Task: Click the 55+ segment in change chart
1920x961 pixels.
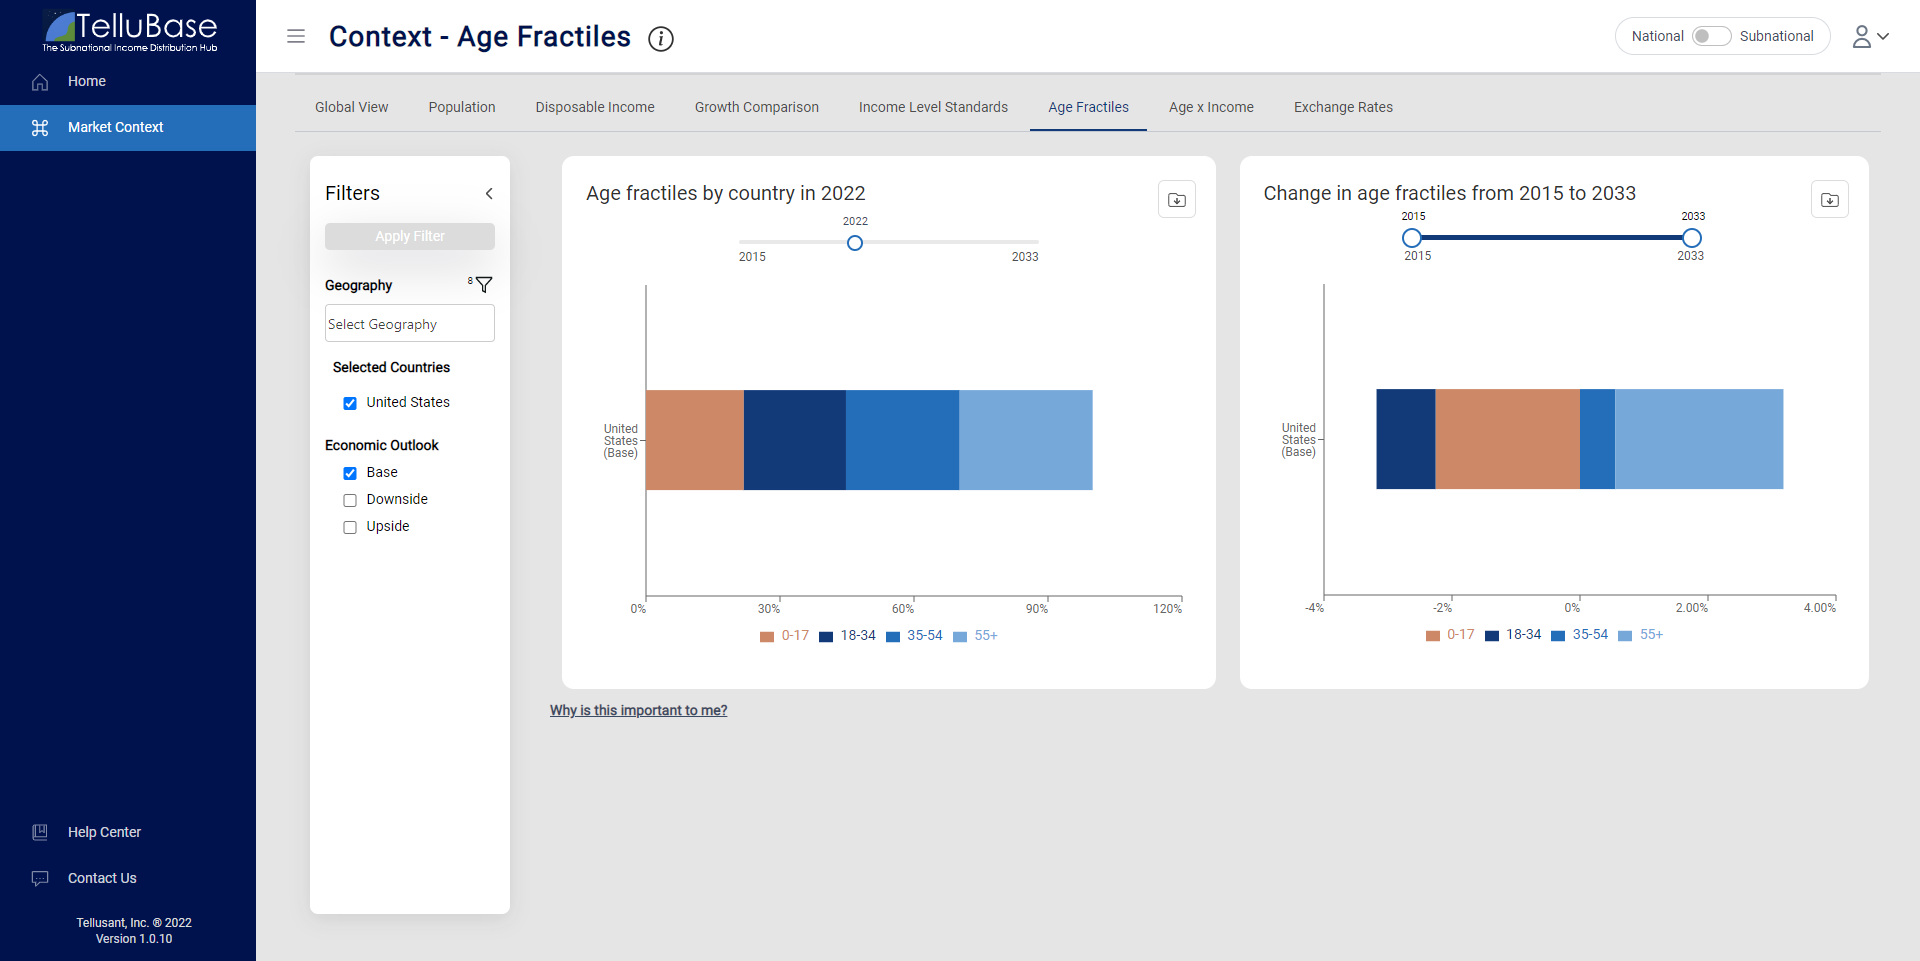Action: 1699,439
